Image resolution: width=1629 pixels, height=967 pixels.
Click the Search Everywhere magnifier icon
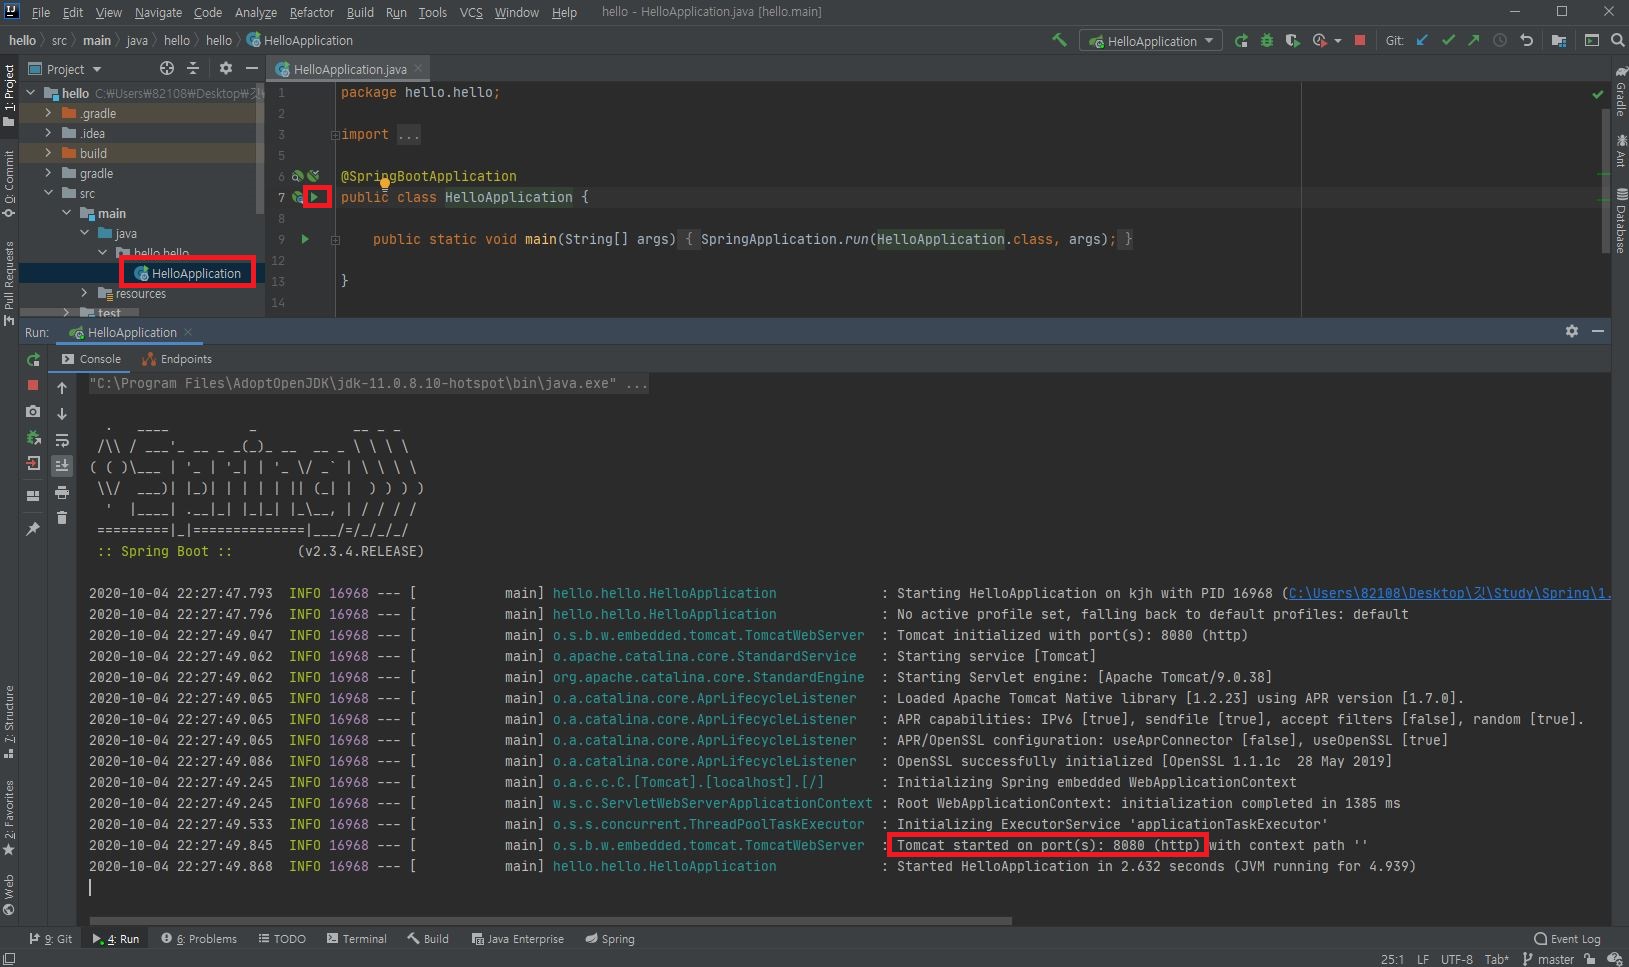(1617, 40)
